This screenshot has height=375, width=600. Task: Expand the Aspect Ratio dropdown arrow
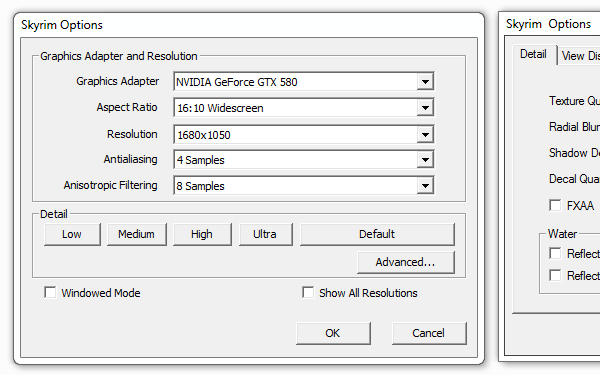click(x=425, y=108)
